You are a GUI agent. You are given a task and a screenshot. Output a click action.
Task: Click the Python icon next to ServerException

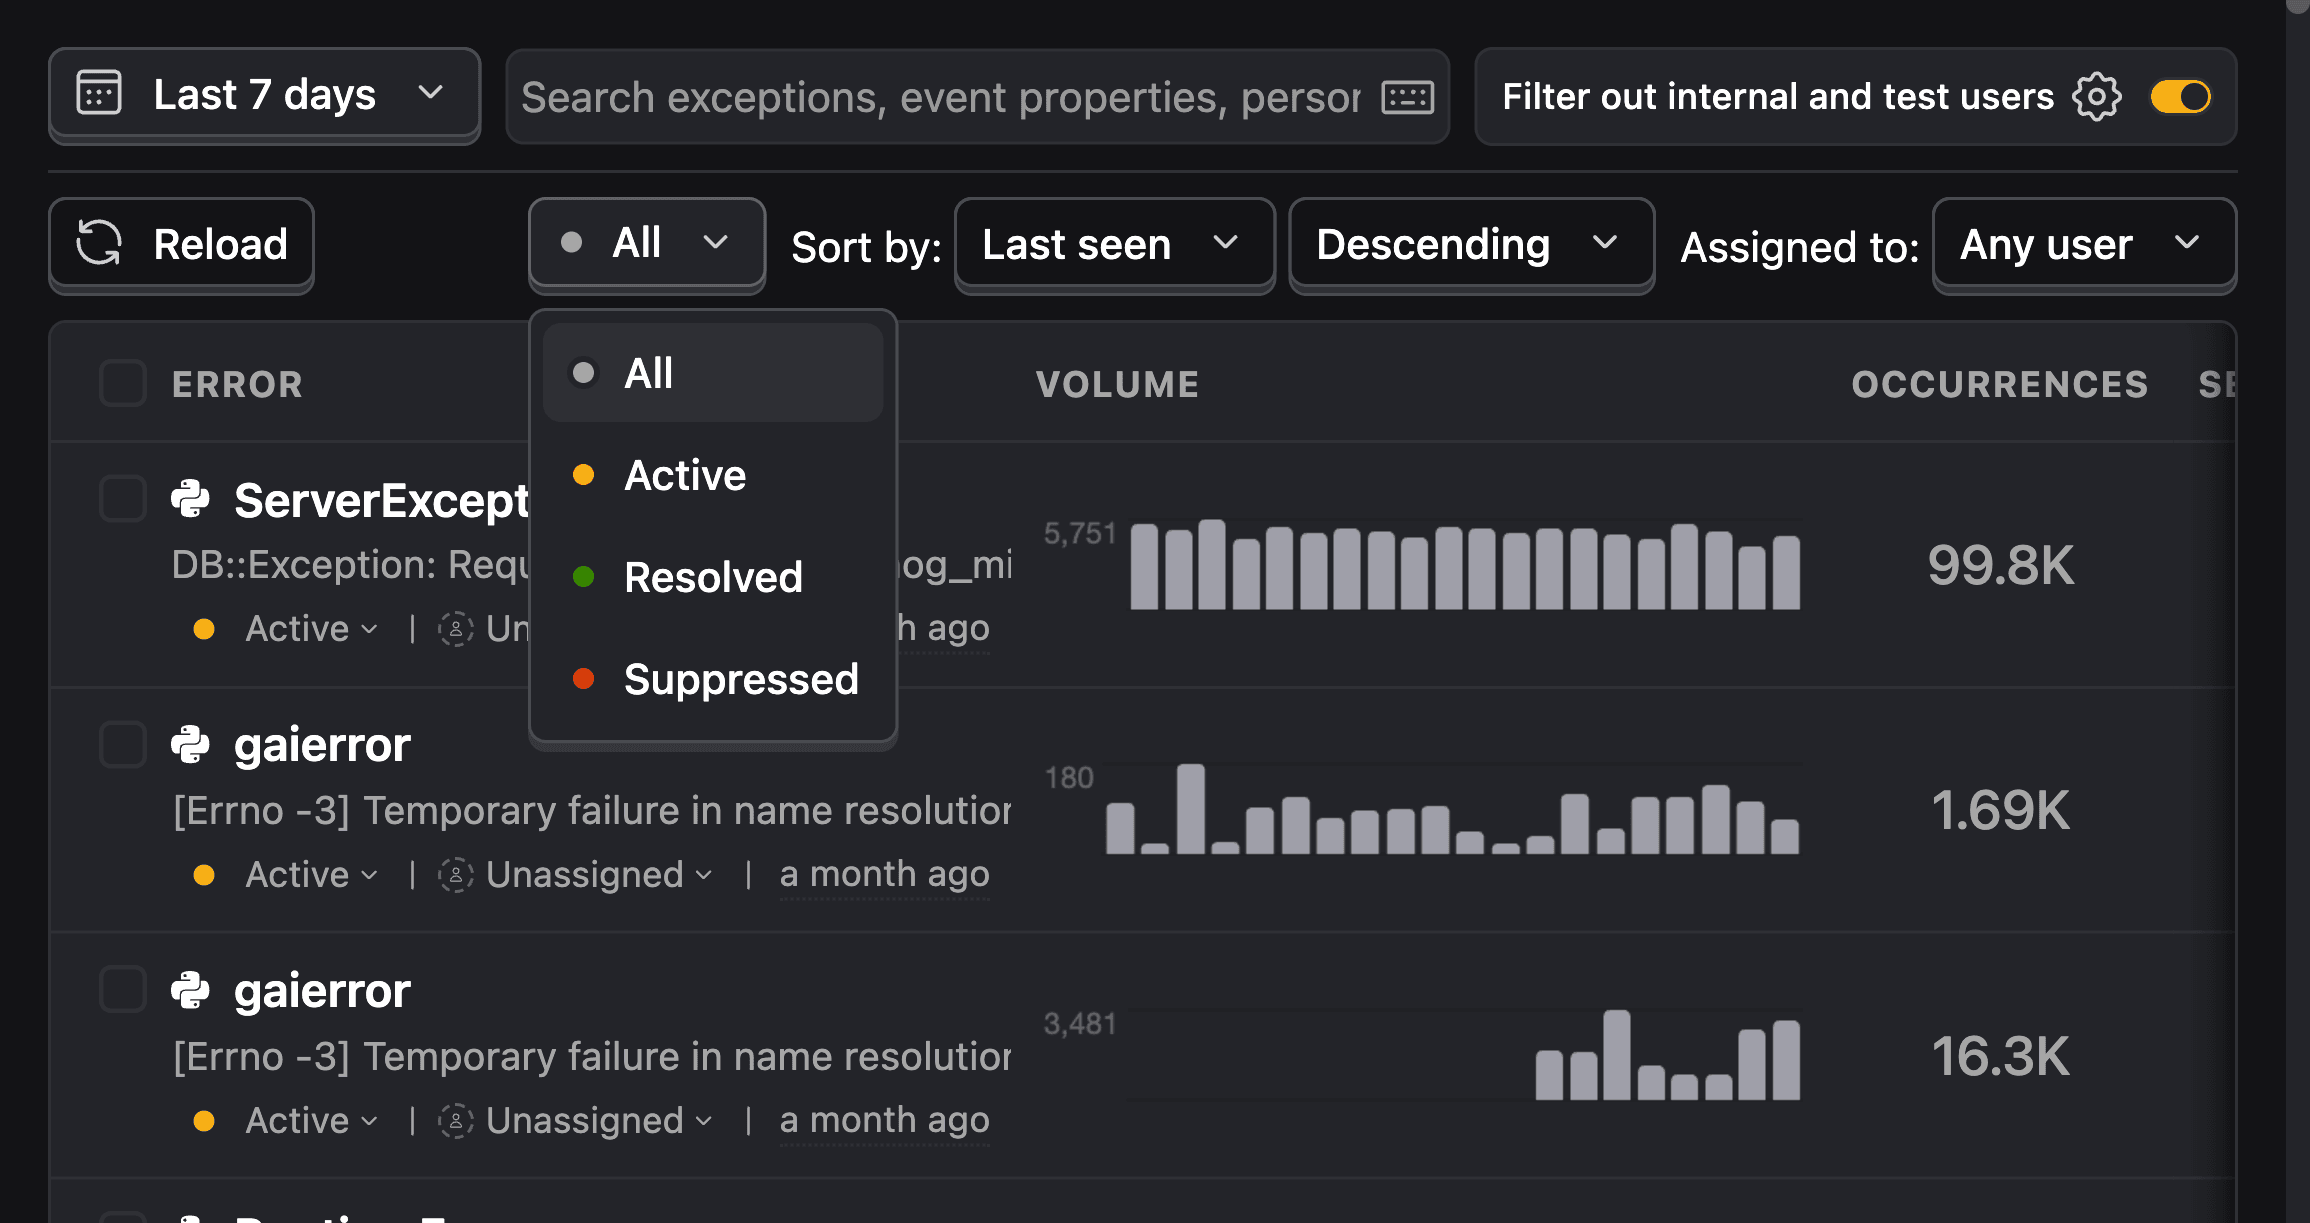pyautogui.click(x=190, y=499)
